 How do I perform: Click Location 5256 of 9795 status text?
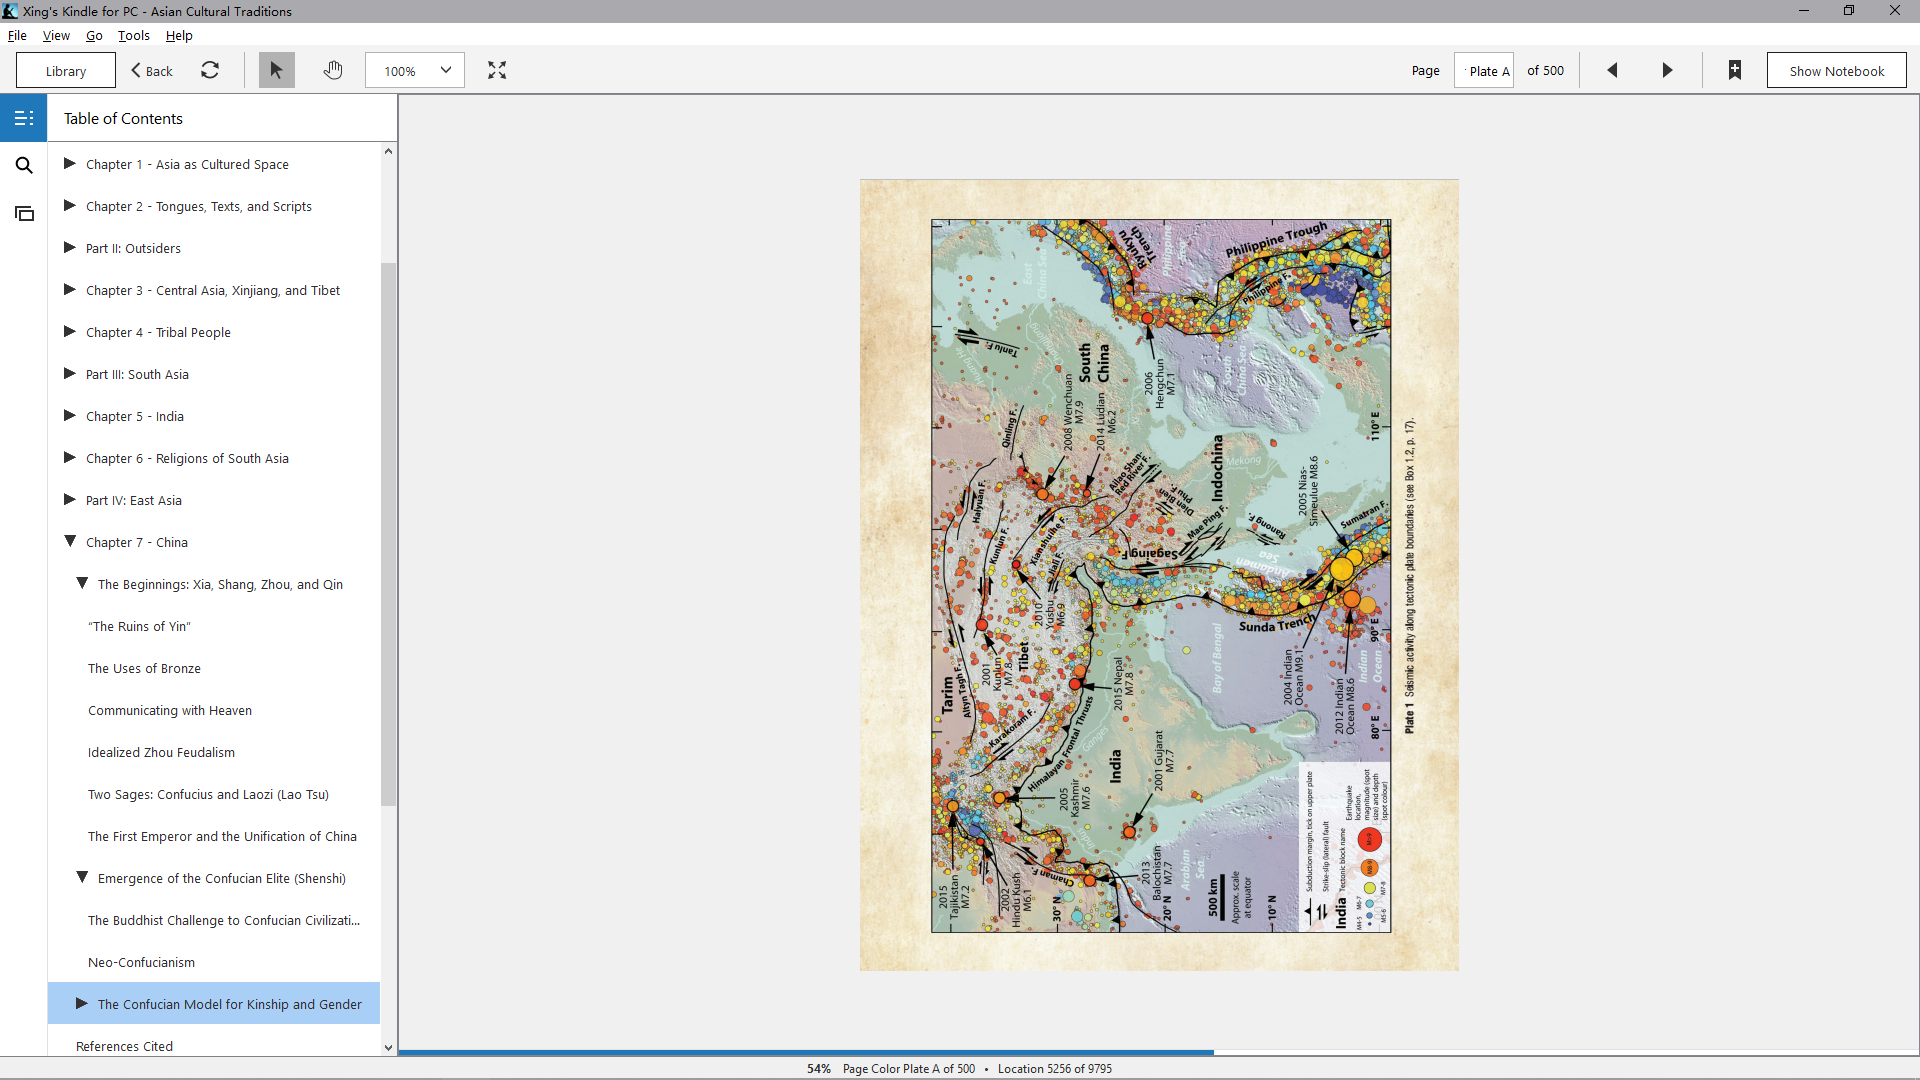pos(1055,1068)
